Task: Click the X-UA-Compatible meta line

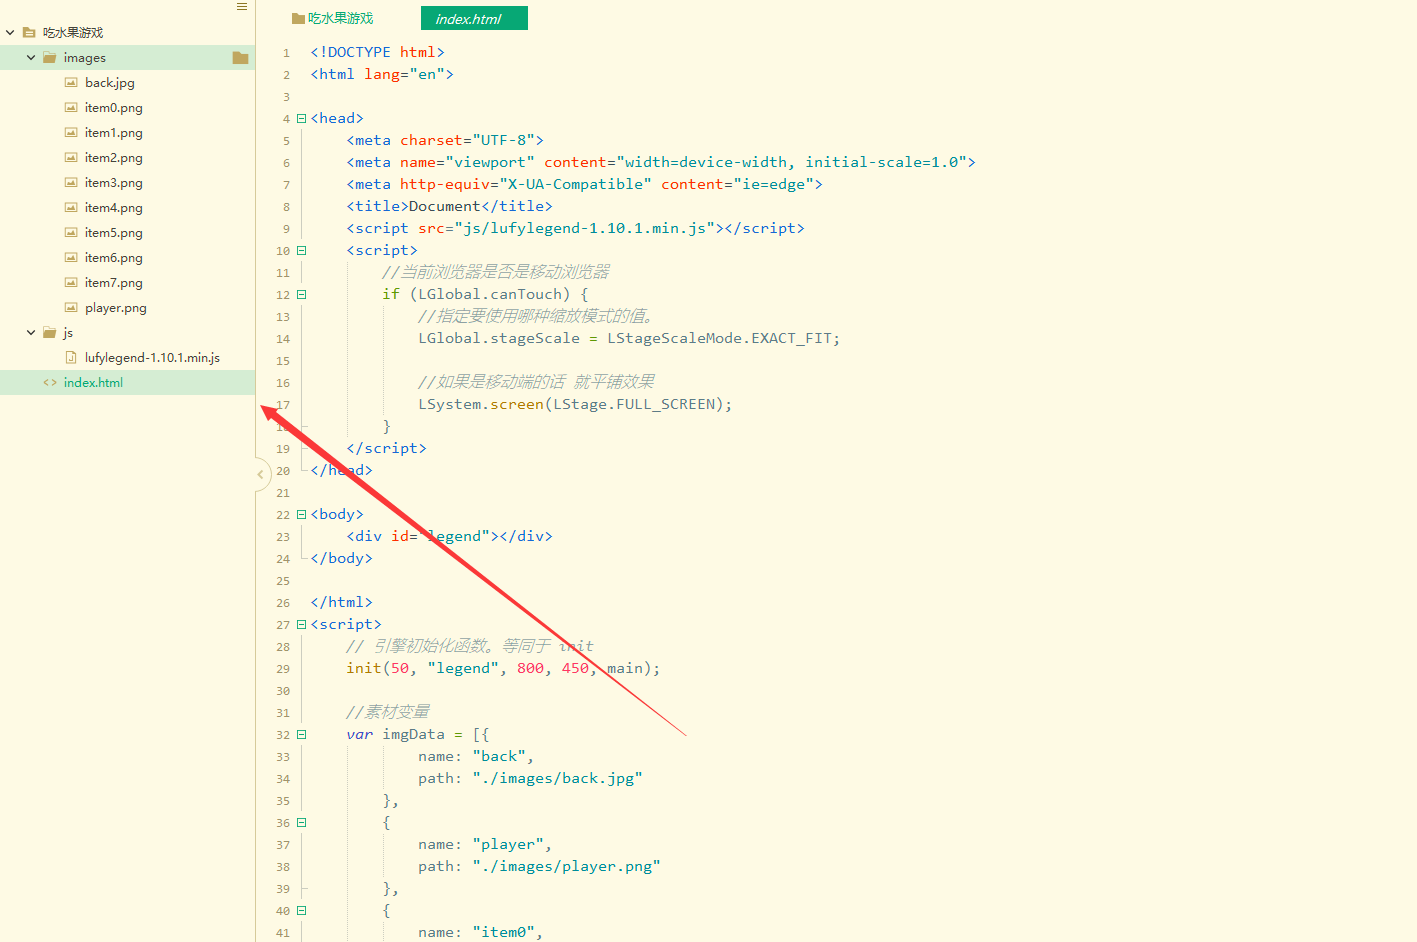Action: click(584, 184)
